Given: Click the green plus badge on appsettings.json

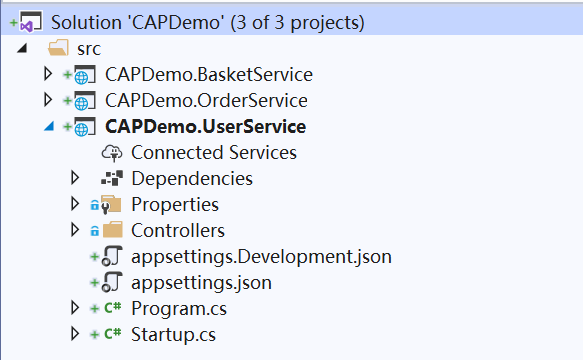Looking at the screenshot, I should pos(95,282).
